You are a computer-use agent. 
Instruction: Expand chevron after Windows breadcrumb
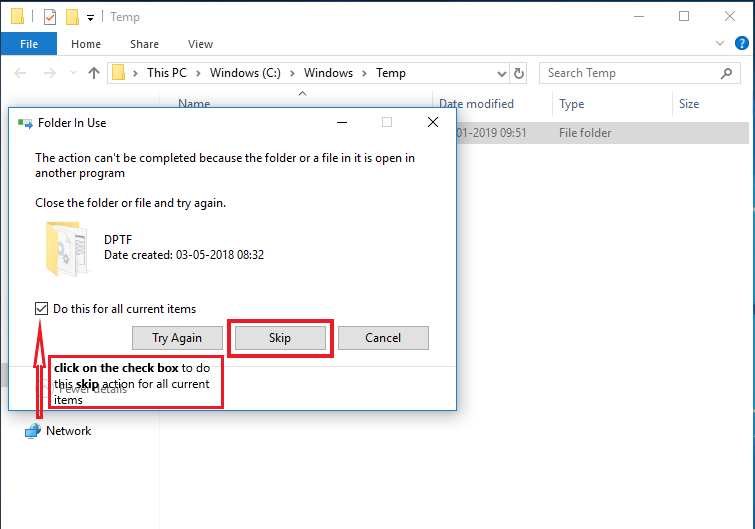pos(364,73)
